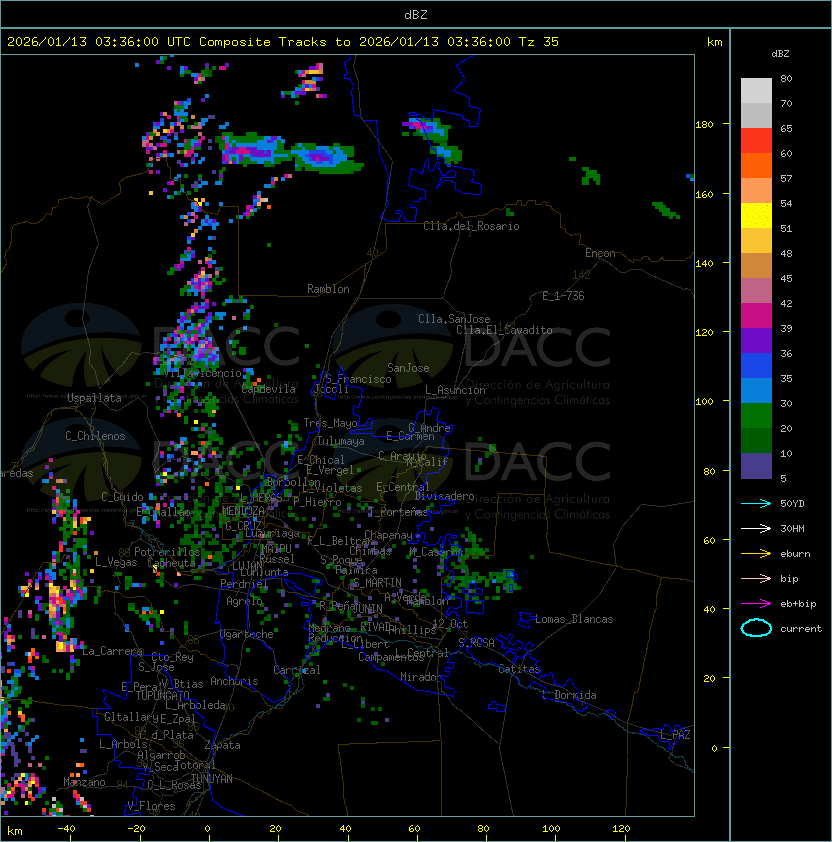Click the Potrerillos map label
This screenshot has width=832, height=842.
(167, 551)
